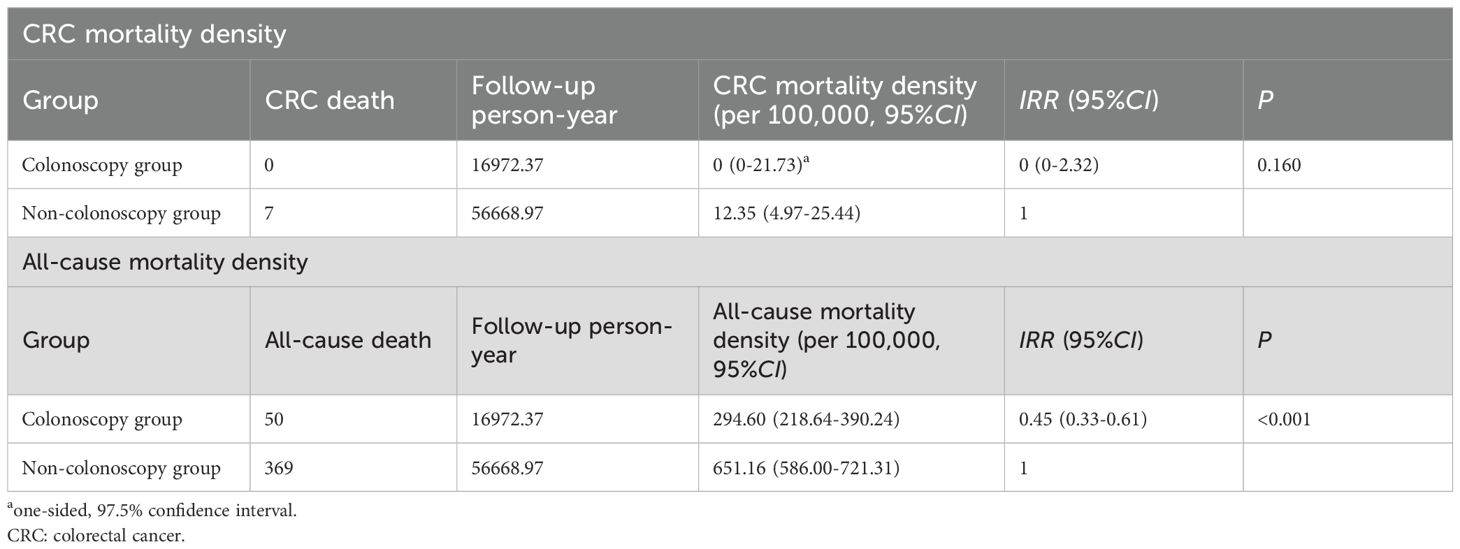The image size is (1460, 549).
Task: Click the '294.60 (218.64-390.24)' cell
Action: (807, 420)
